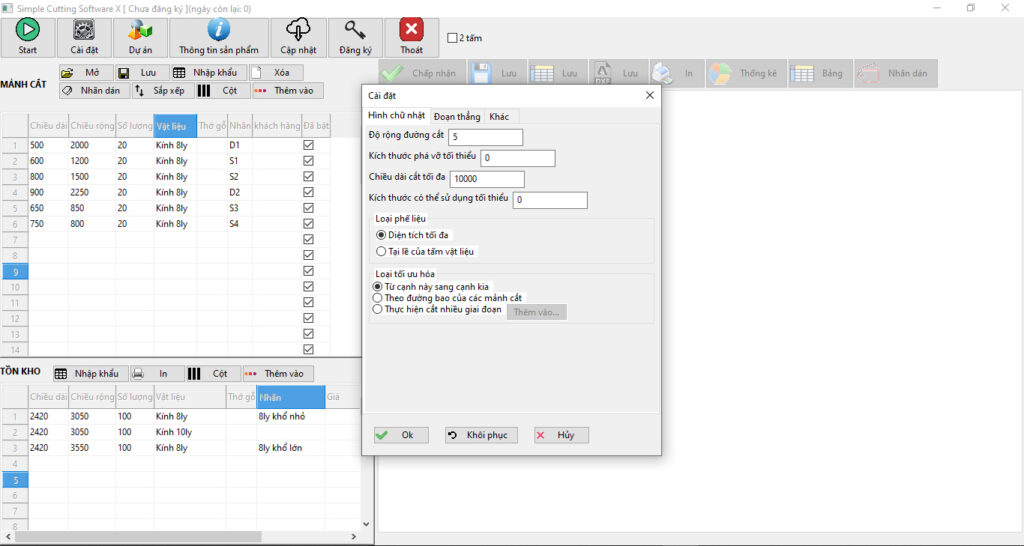Click the Thống kê pie chart button
Viewport: 1024px width, 546px height.
tap(746, 73)
